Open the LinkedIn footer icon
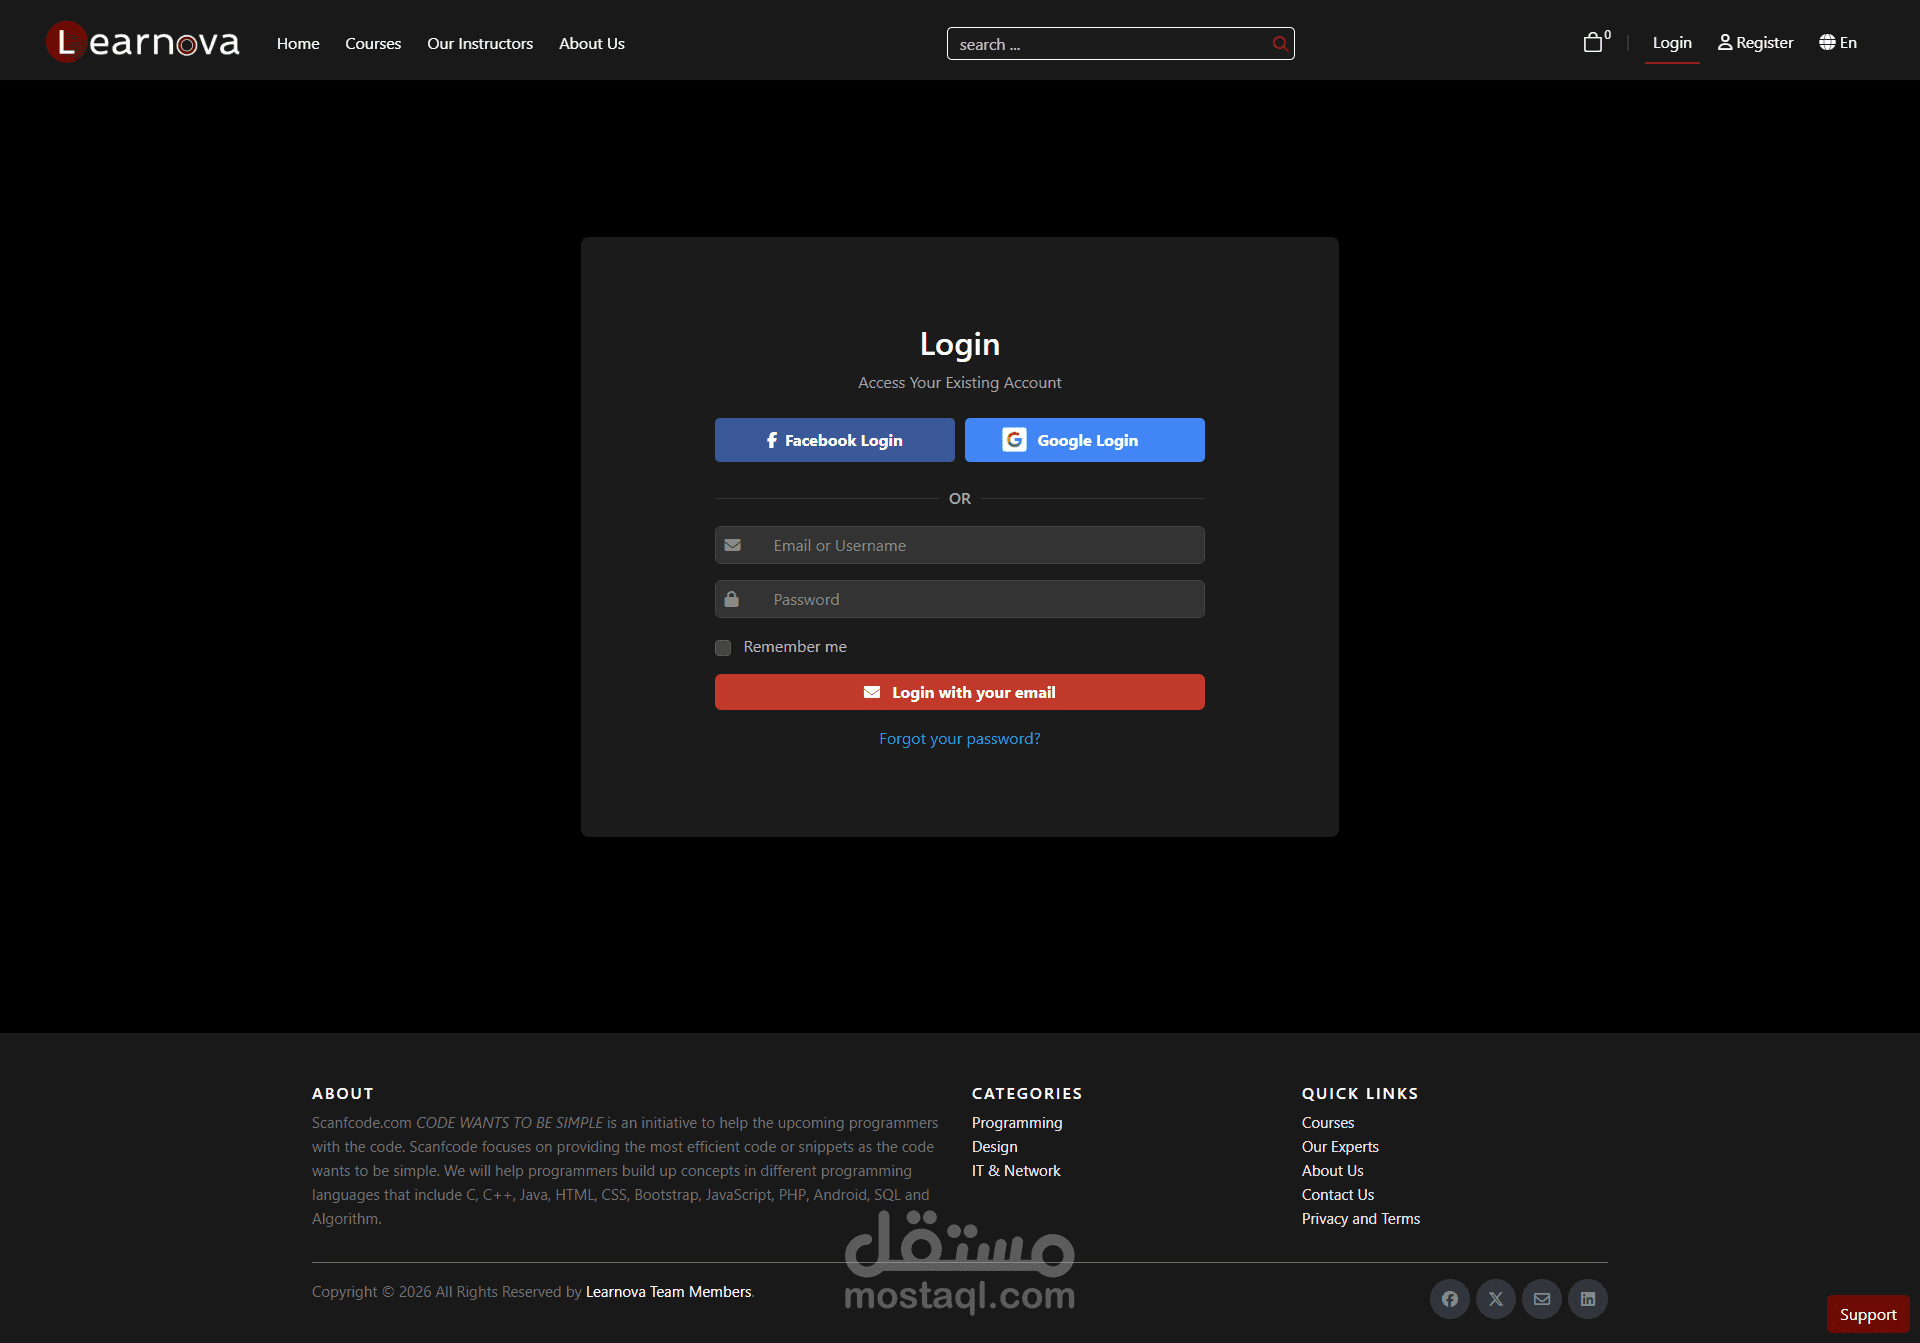 1587,1299
